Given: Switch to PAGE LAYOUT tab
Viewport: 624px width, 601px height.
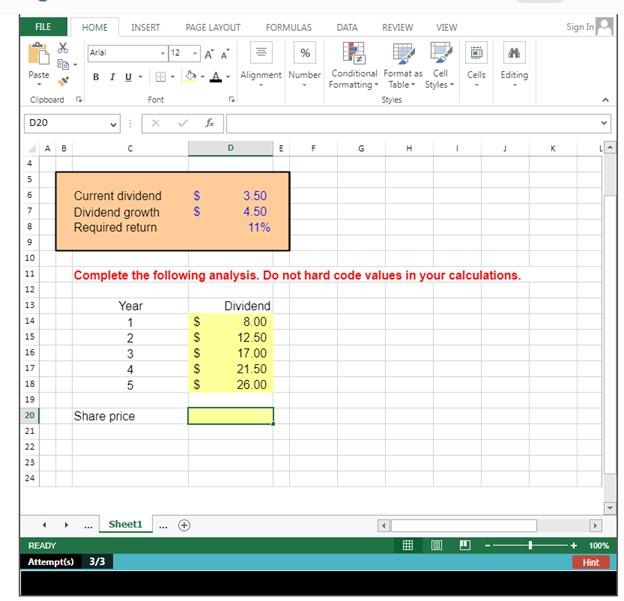Looking at the screenshot, I should click(213, 27).
